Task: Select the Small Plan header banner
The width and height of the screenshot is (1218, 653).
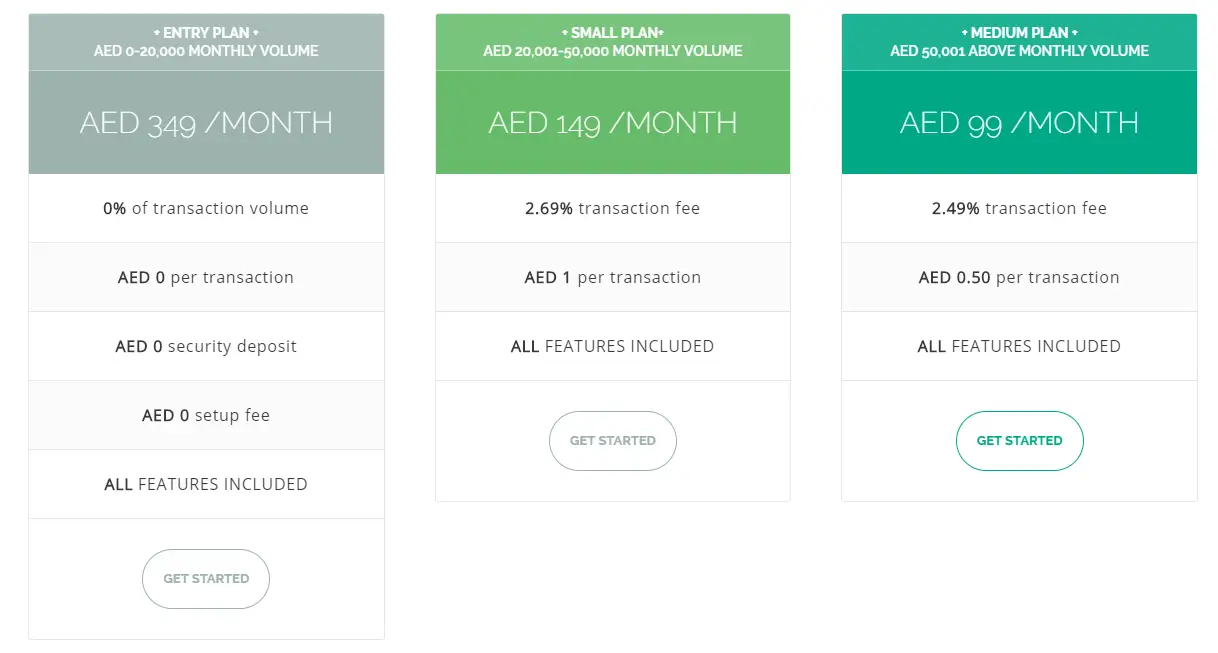Action: click(x=613, y=42)
